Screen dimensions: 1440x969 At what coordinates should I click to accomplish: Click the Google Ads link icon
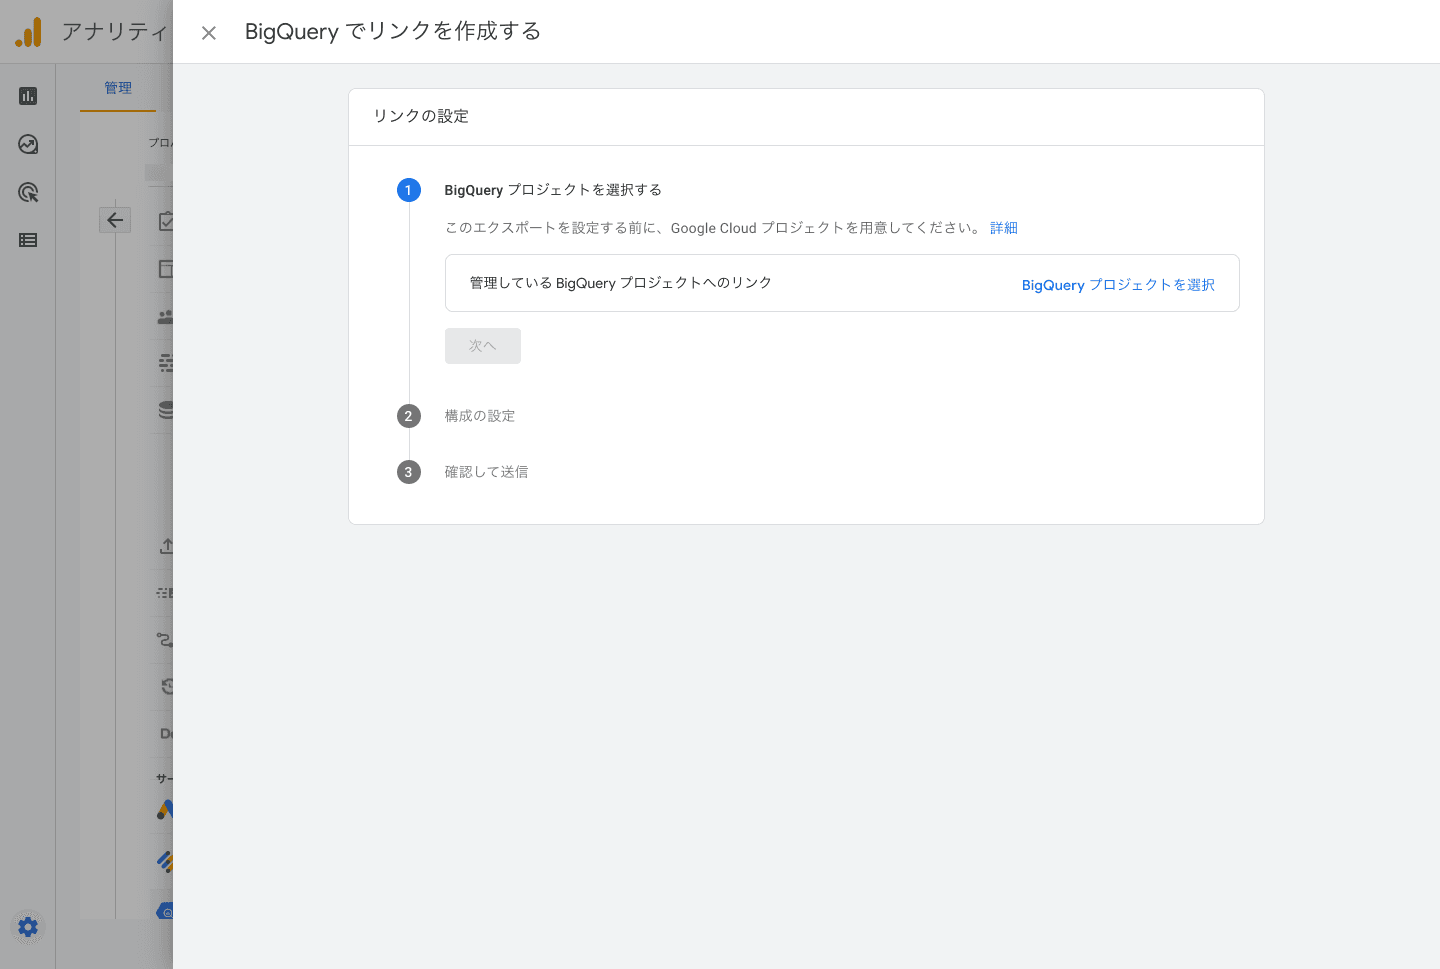point(165,810)
